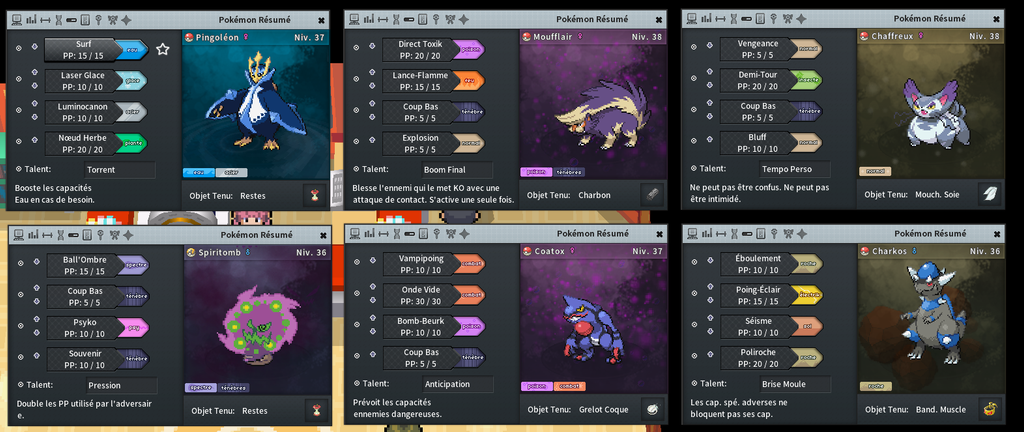Click the Restes item icon in Spiritomb's window

[x=317, y=410]
